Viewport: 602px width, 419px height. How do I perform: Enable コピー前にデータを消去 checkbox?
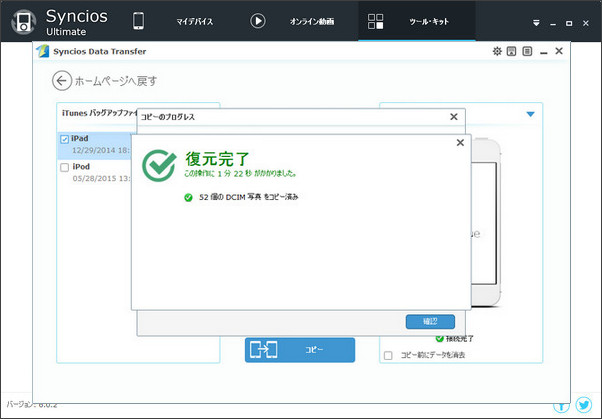point(388,355)
